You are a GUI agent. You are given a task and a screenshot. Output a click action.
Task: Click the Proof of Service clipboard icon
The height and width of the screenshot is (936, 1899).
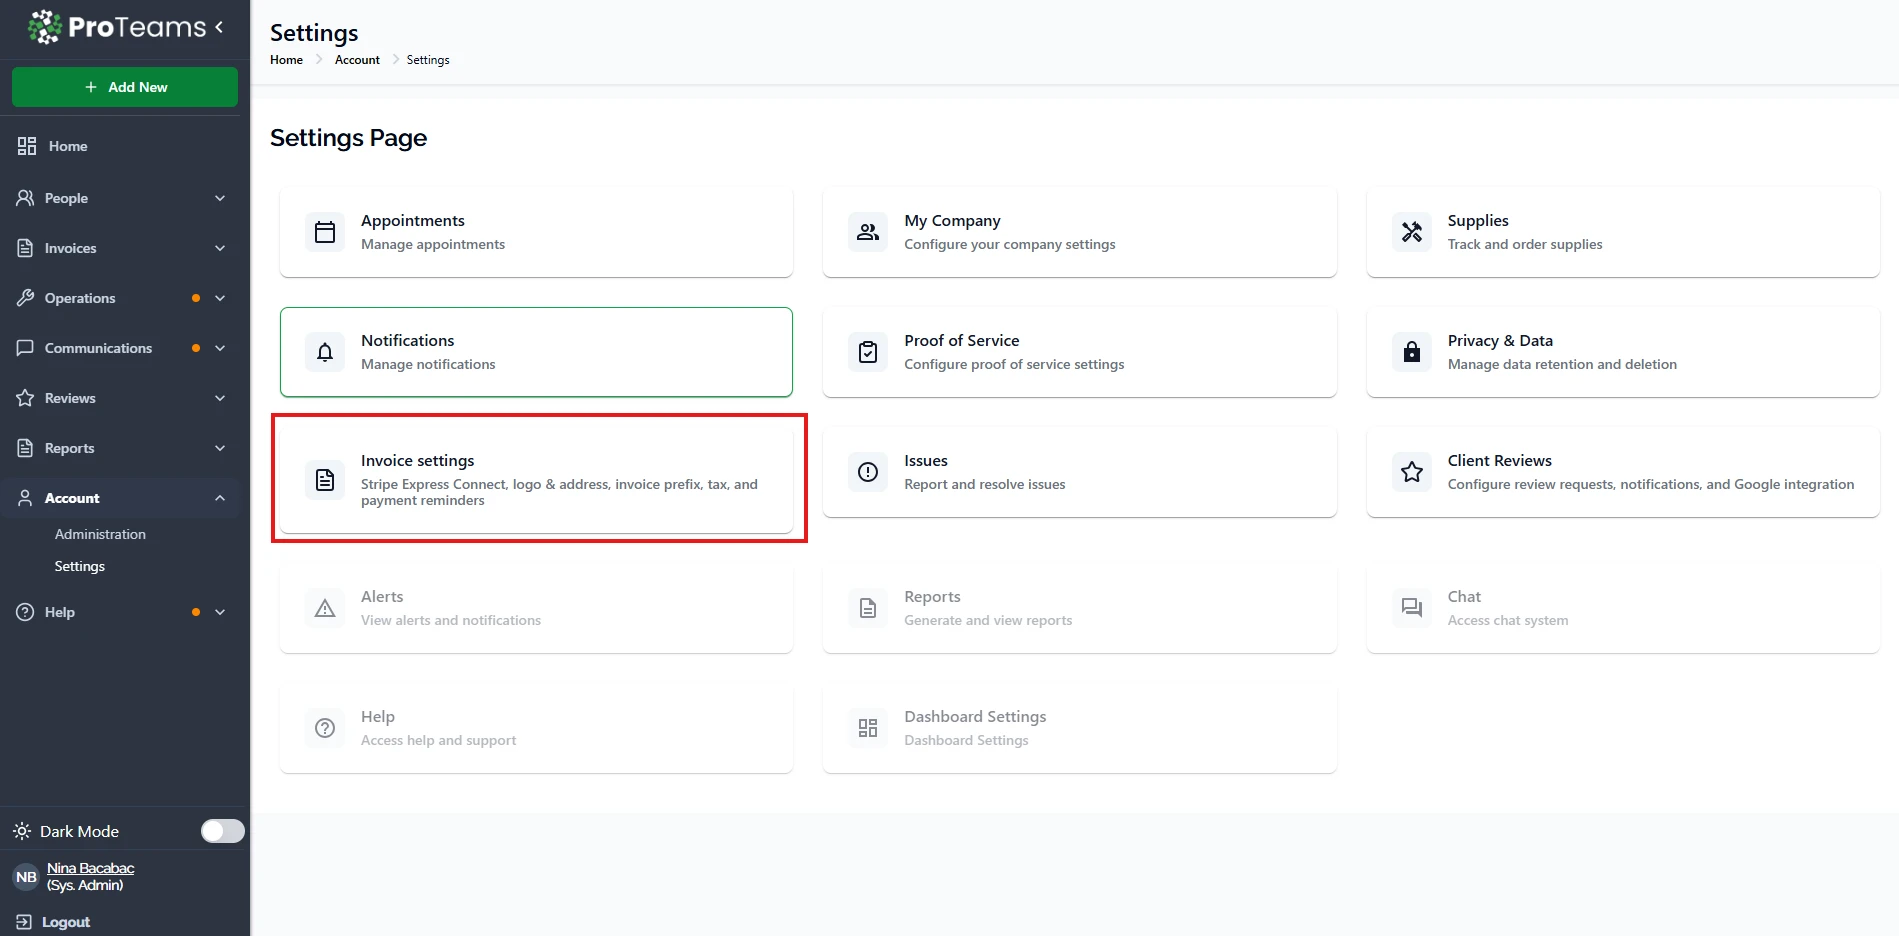tap(868, 352)
